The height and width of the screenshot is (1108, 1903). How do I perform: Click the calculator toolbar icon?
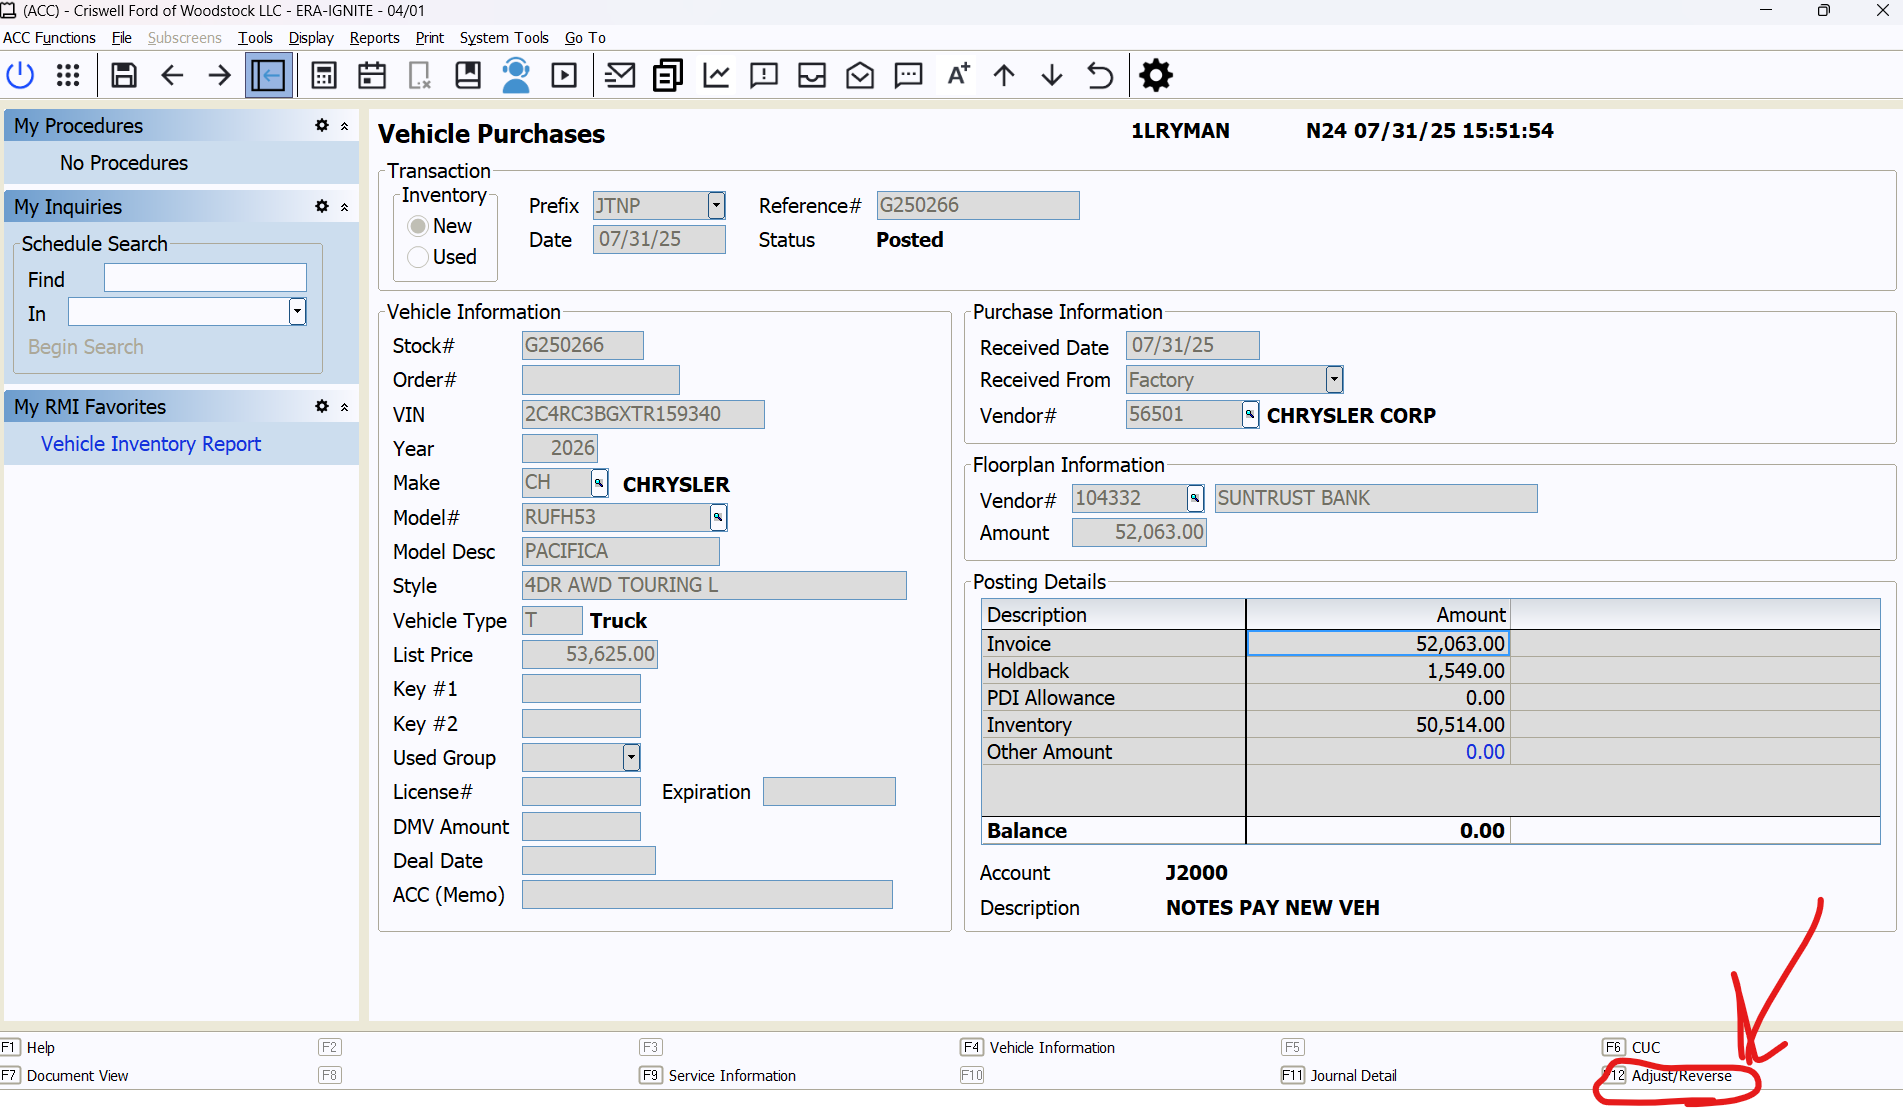point(324,76)
